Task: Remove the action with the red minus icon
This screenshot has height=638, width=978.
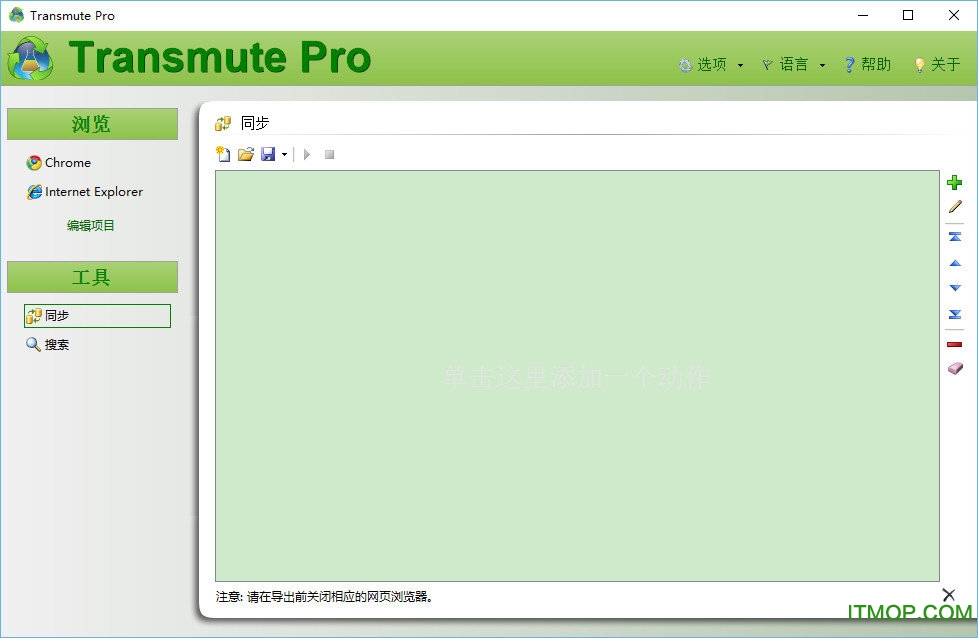Action: tap(954, 342)
